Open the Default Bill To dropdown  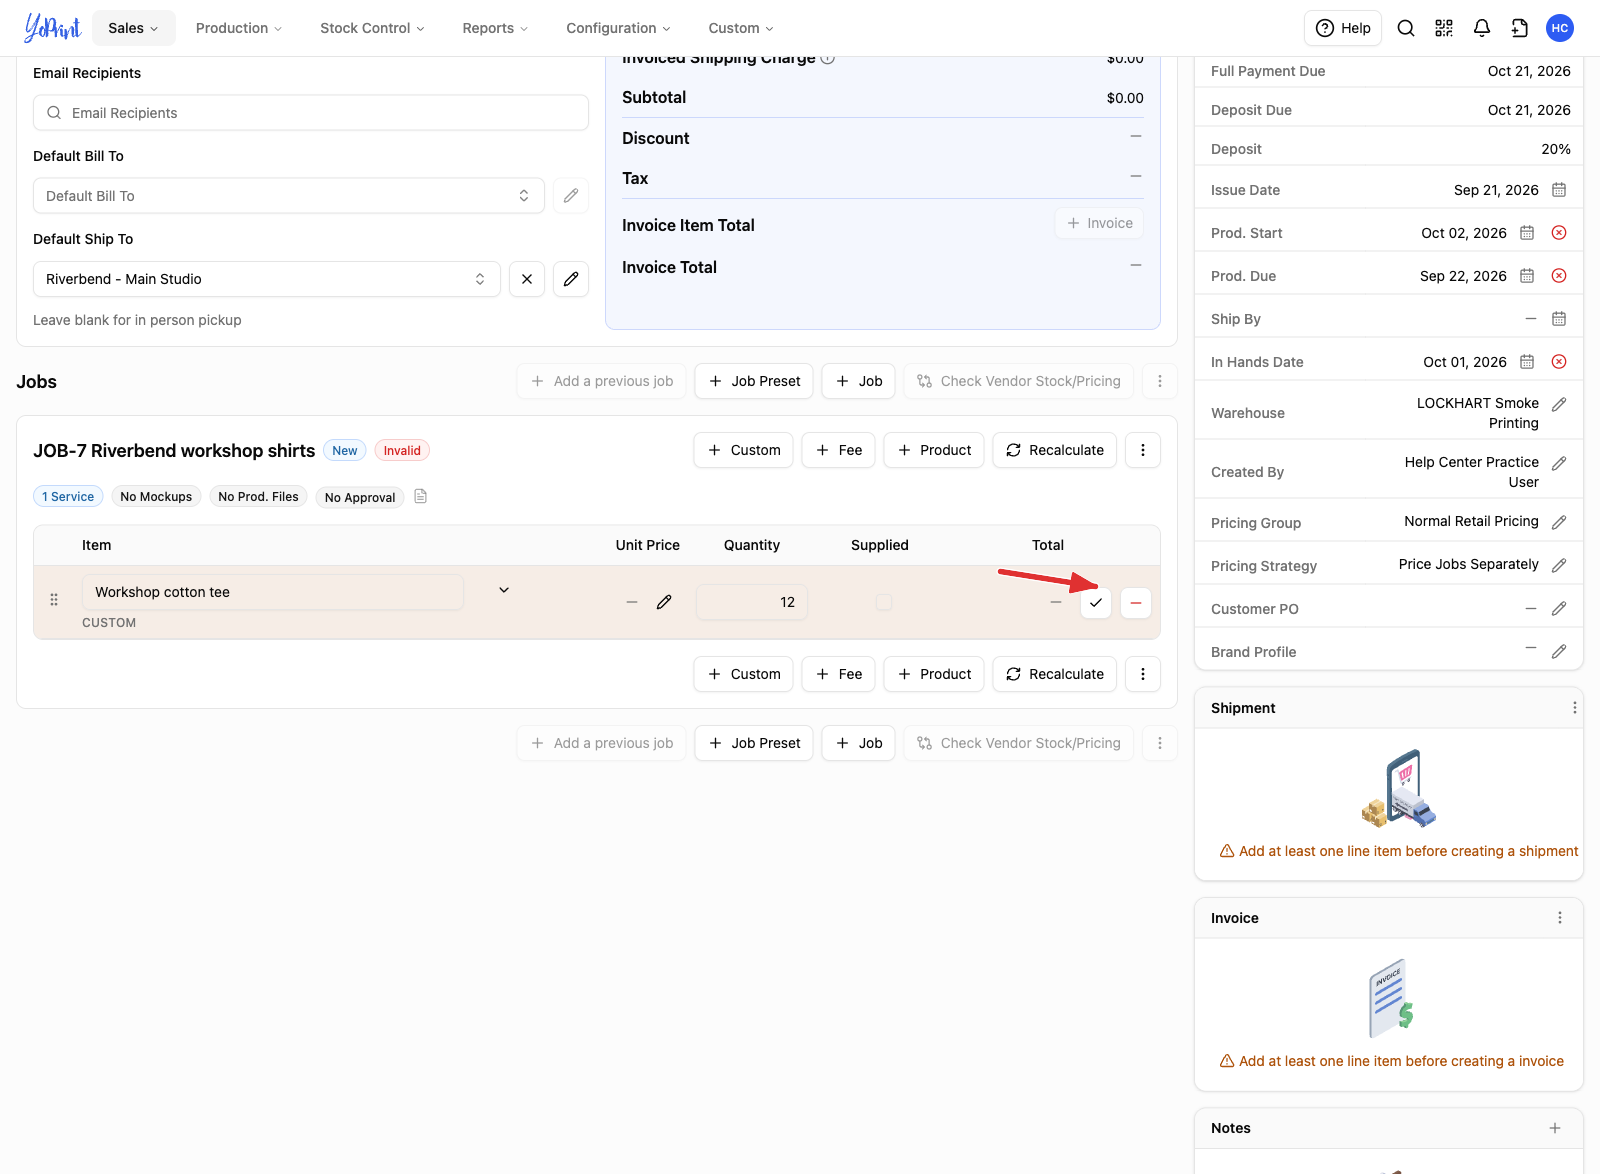(289, 196)
